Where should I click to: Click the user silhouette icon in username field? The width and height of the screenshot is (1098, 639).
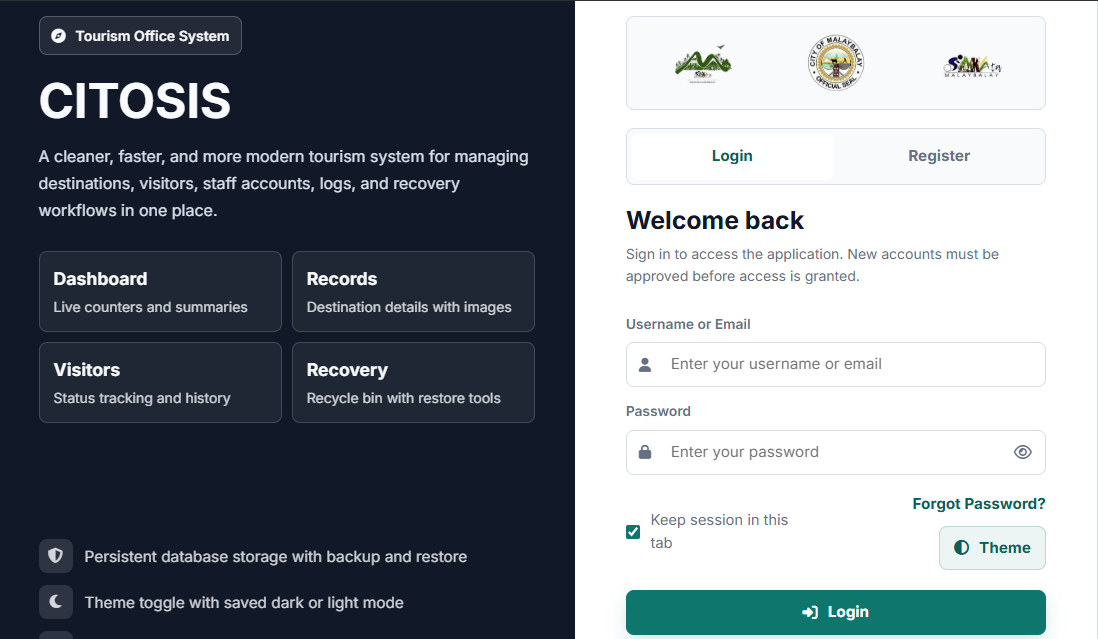tap(645, 365)
